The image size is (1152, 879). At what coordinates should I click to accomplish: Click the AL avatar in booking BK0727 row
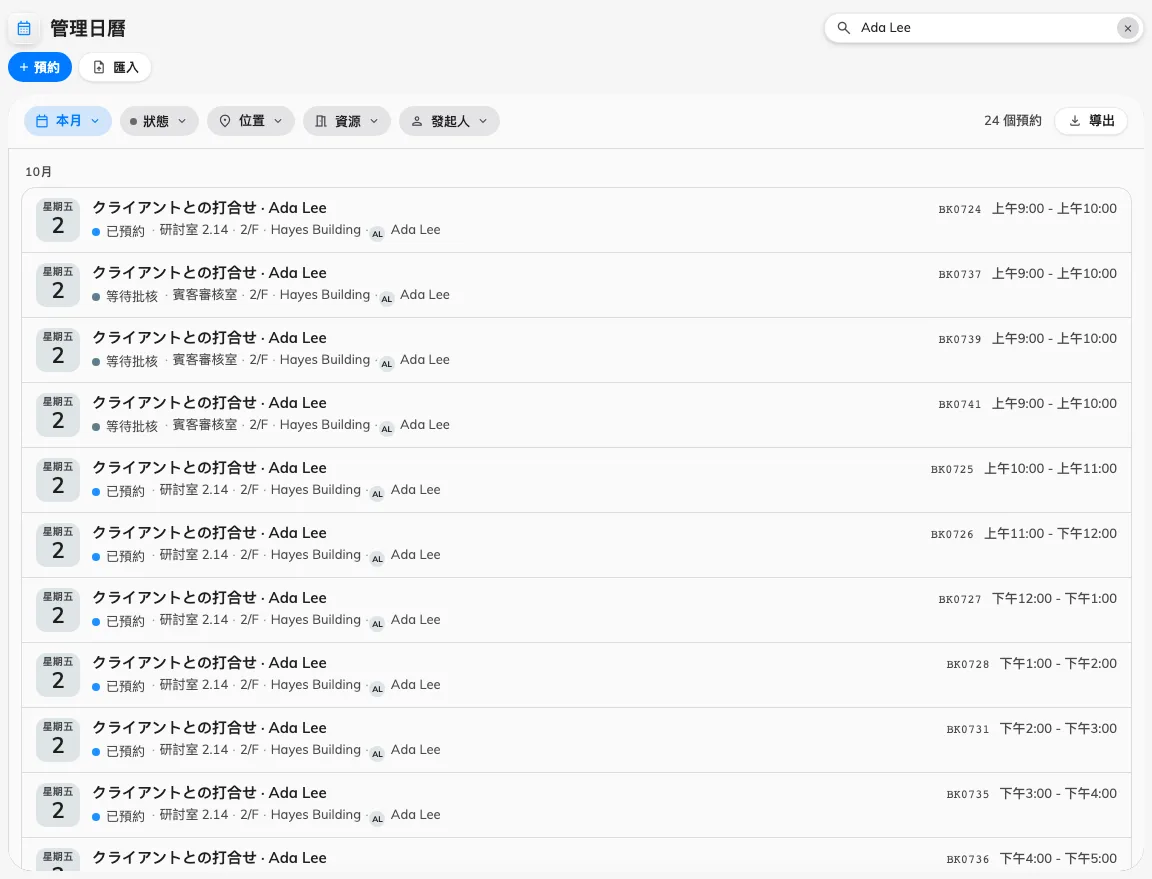coord(377,624)
